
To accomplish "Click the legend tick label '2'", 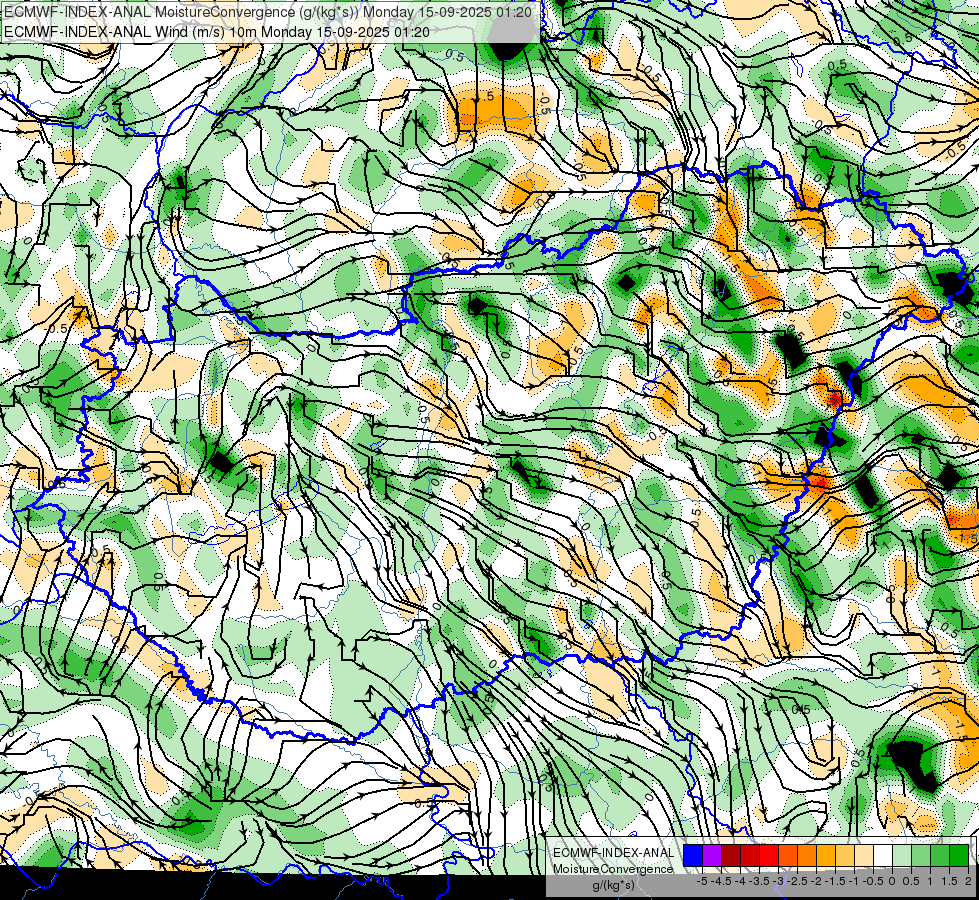I will [x=968, y=881].
